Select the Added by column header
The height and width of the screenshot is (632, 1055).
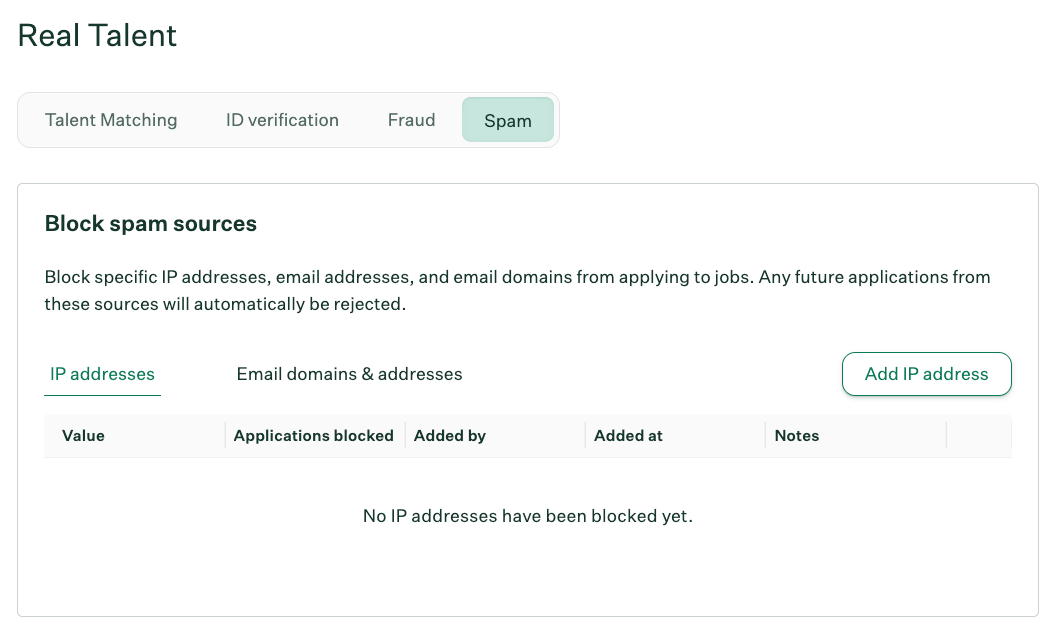click(x=449, y=436)
